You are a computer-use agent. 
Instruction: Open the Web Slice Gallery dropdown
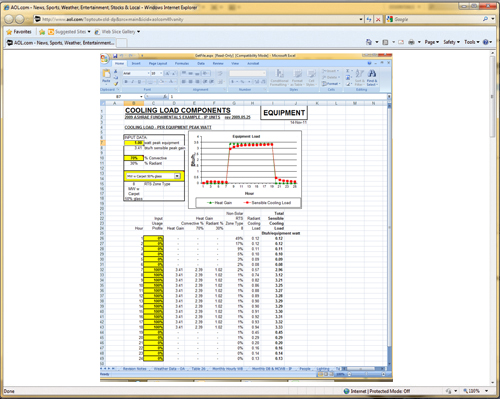139,32
